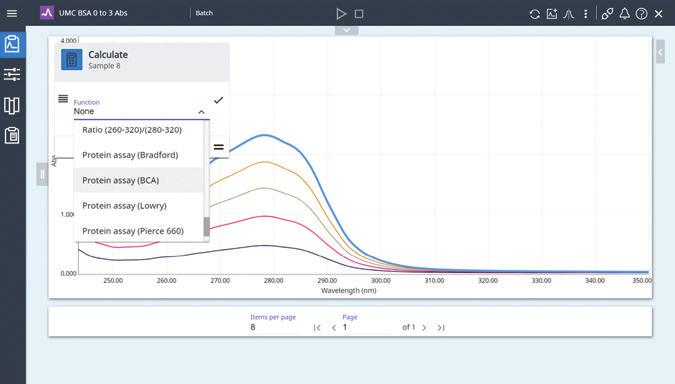Select Ratio (260-320)/(280-320) option

[x=138, y=130]
